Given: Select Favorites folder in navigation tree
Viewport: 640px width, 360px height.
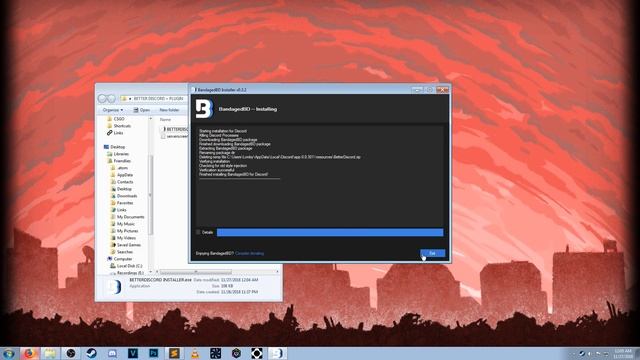Looking at the screenshot, I should tap(125, 203).
